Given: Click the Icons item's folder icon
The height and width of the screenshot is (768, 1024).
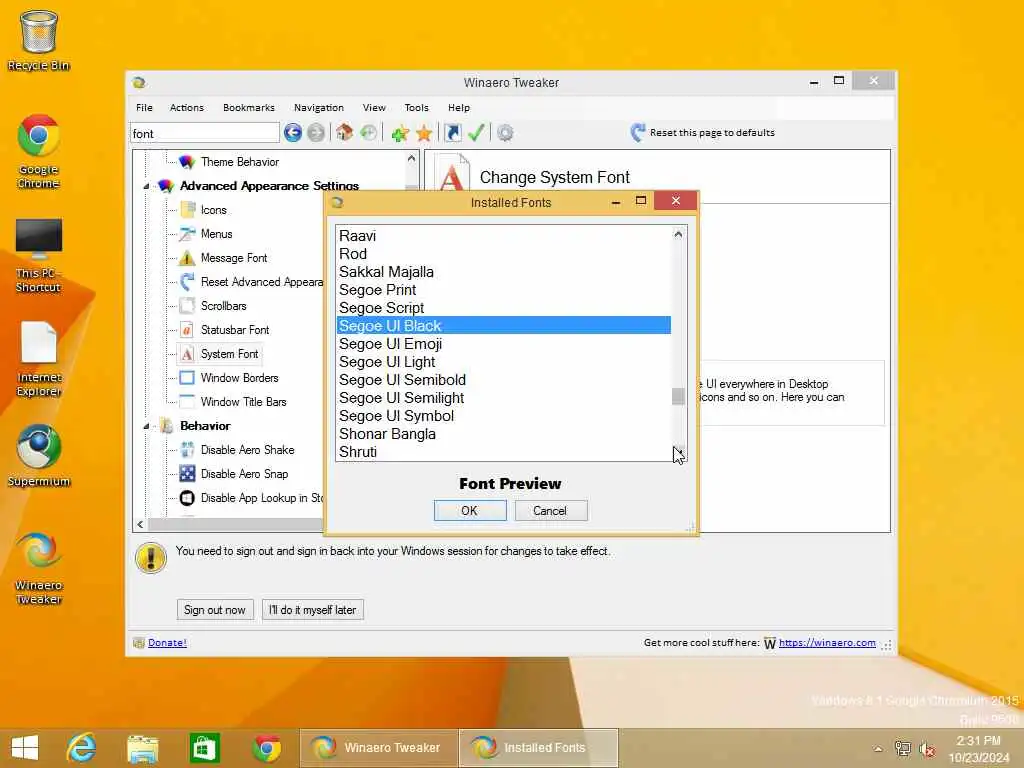Looking at the screenshot, I should [187, 210].
